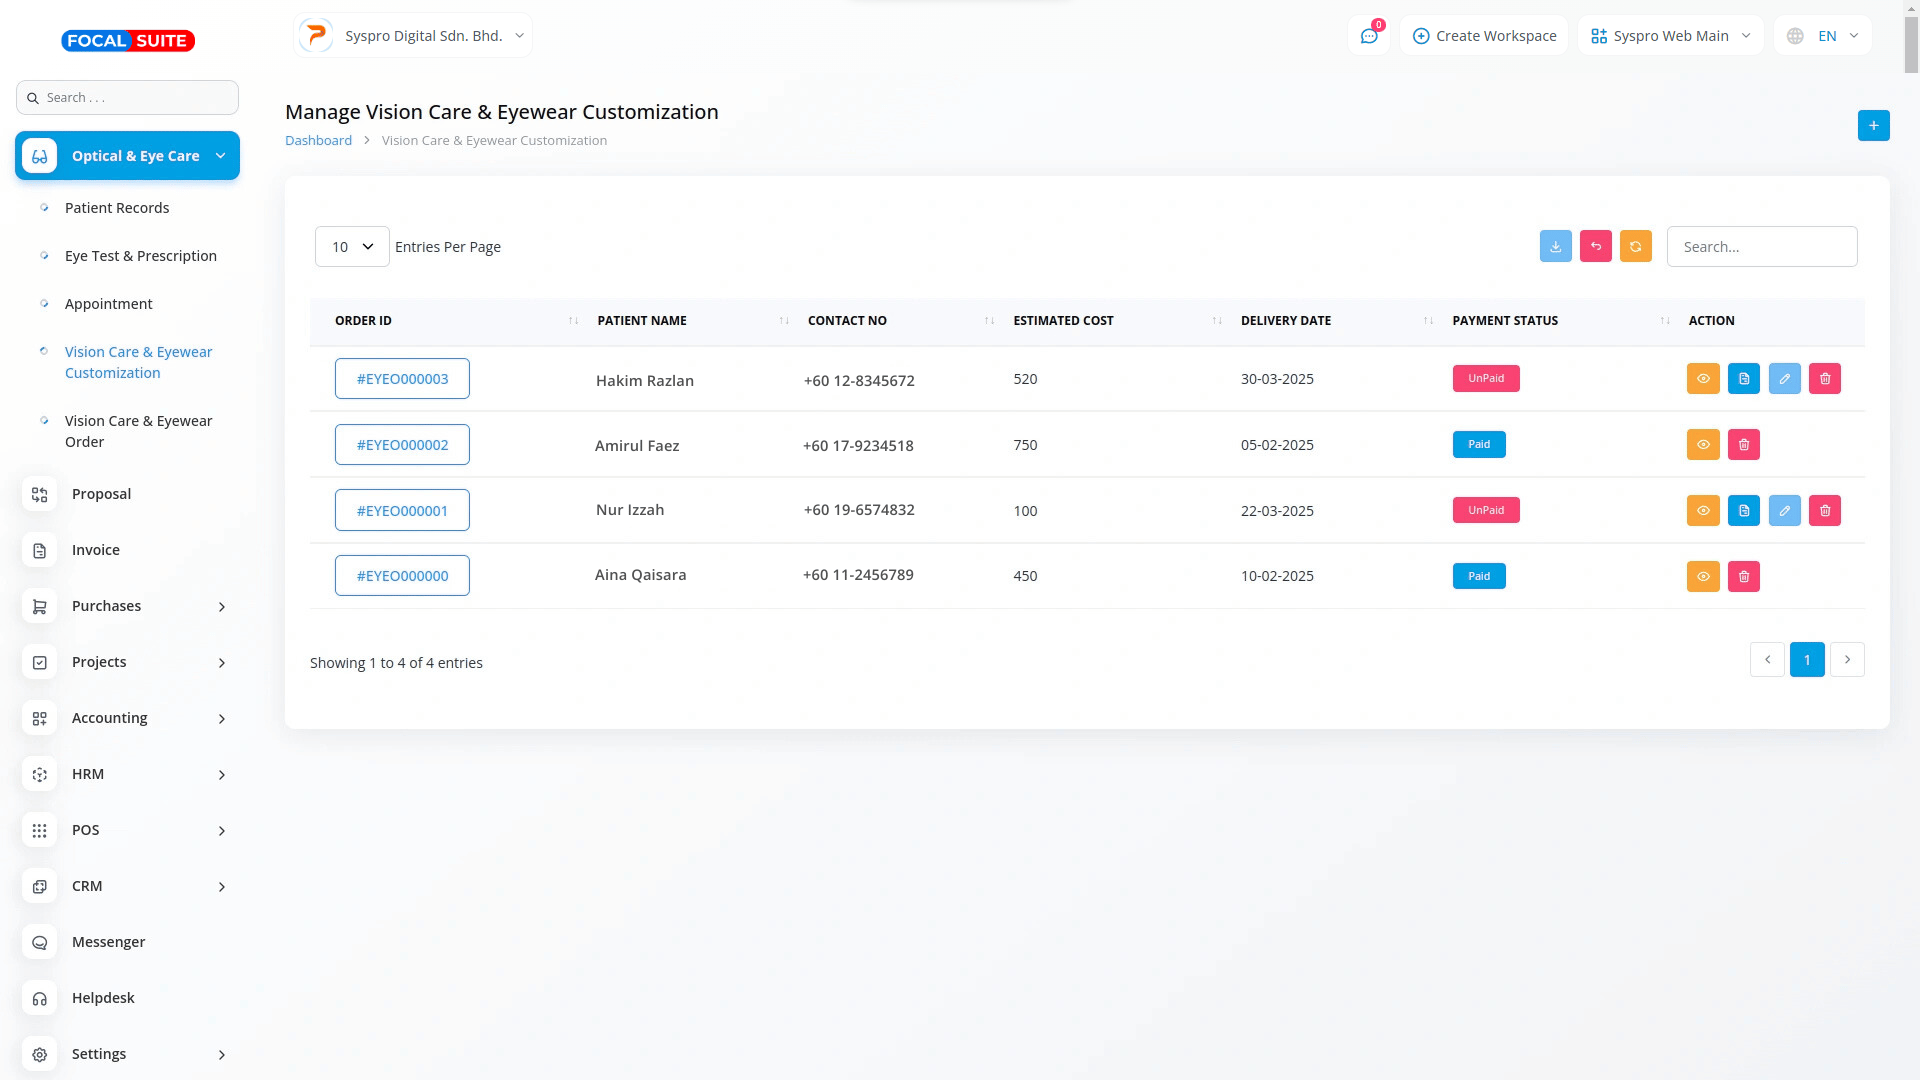Image resolution: width=1920 pixels, height=1080 pixels.
Task: Click the blue plus add button
Action: click(1873, 126)
